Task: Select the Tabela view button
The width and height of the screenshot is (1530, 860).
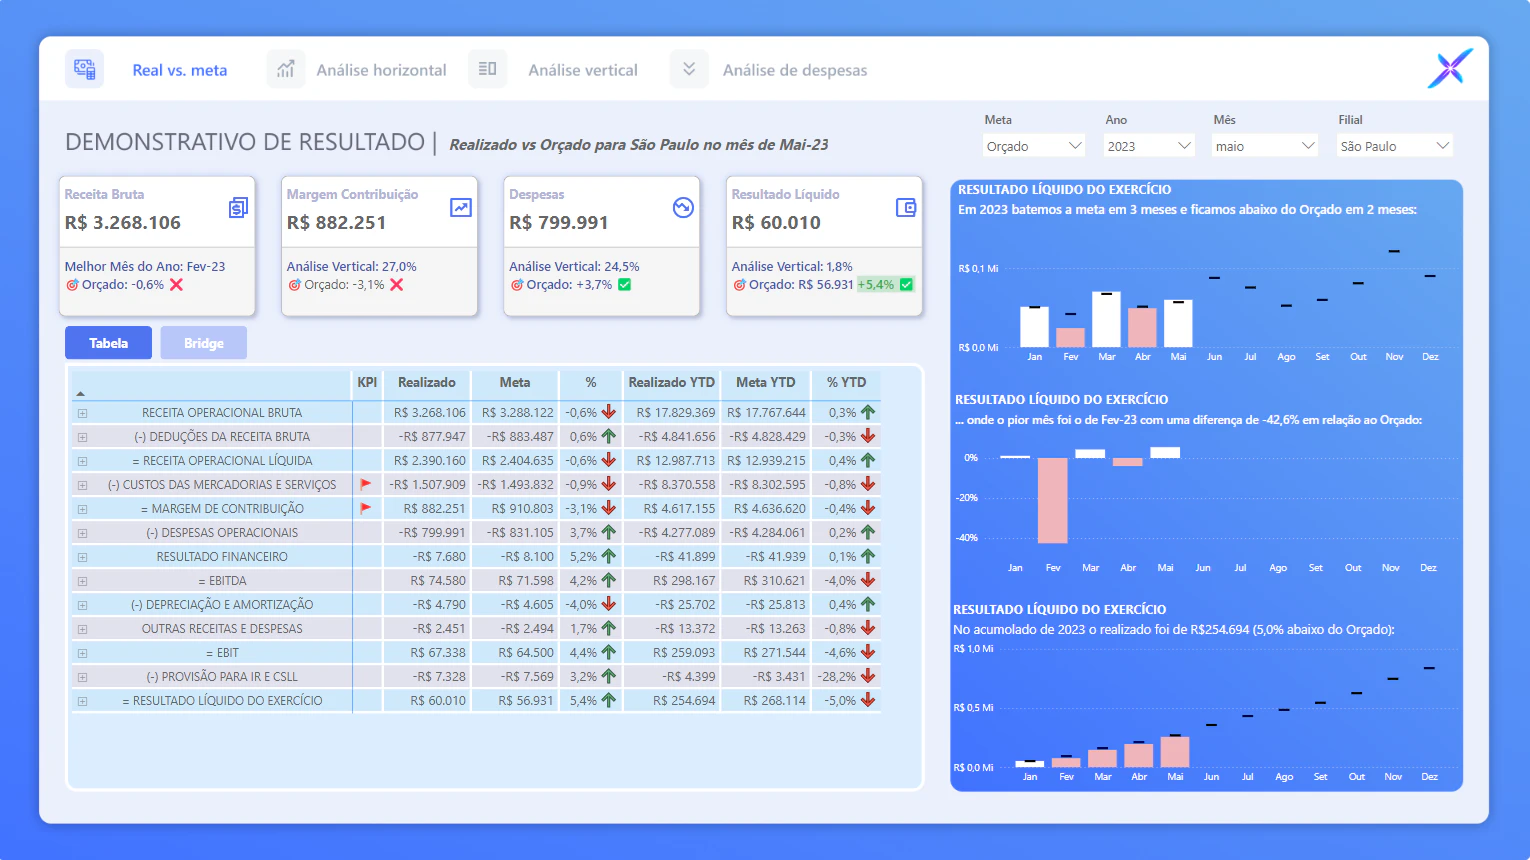Action: [109, 343]
